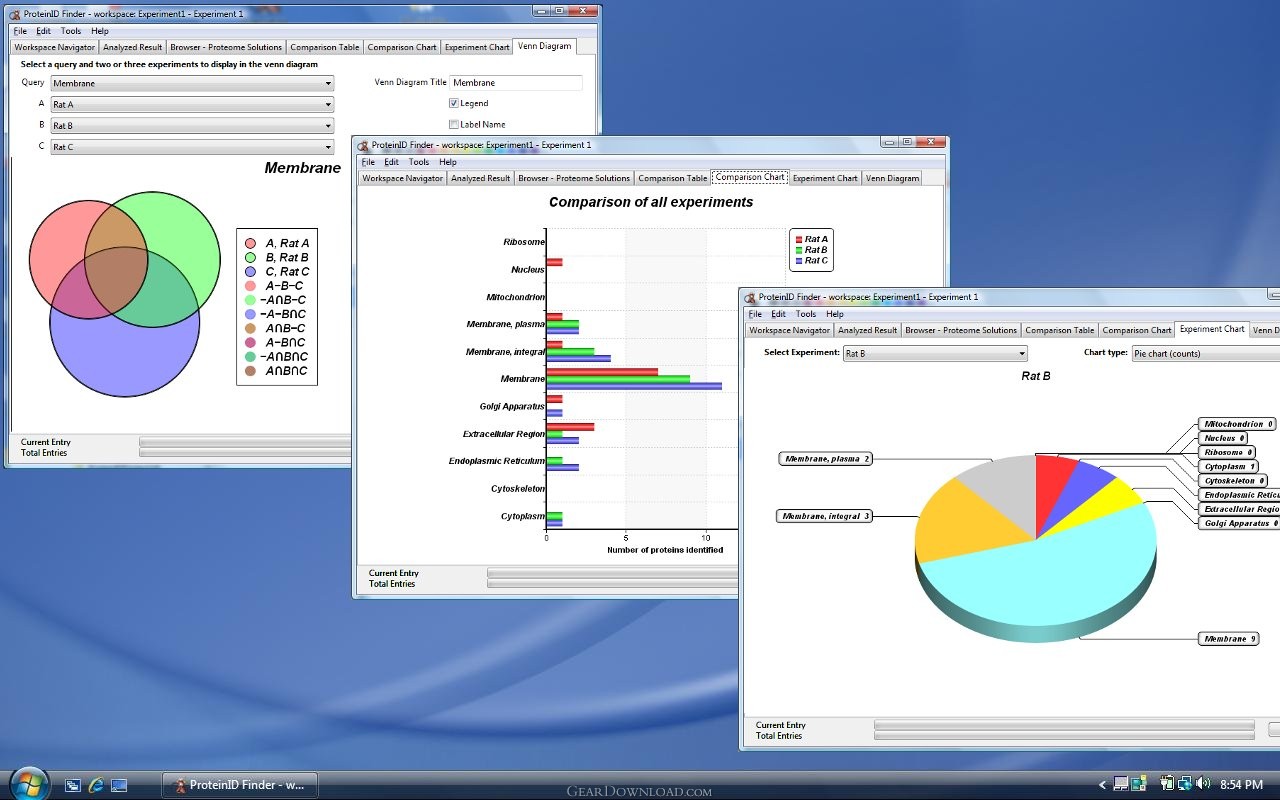Click the 8:54 PM taskbar clock

coord(1241,785)
